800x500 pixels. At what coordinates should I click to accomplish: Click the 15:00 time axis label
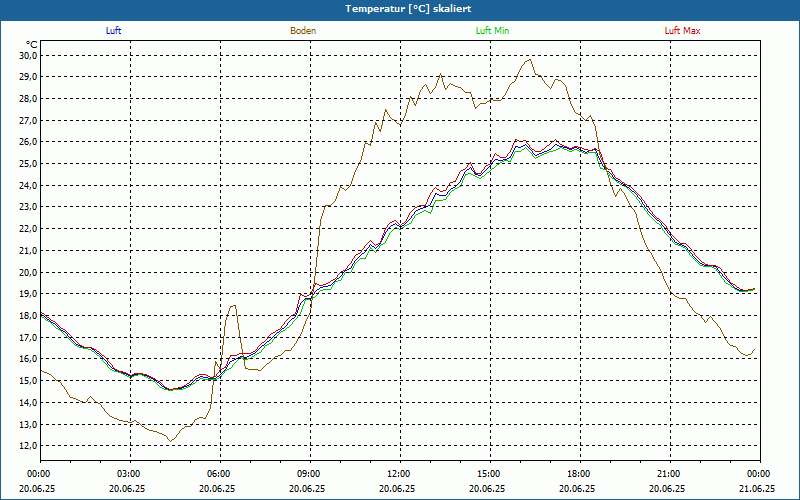(x=491, y=474)
